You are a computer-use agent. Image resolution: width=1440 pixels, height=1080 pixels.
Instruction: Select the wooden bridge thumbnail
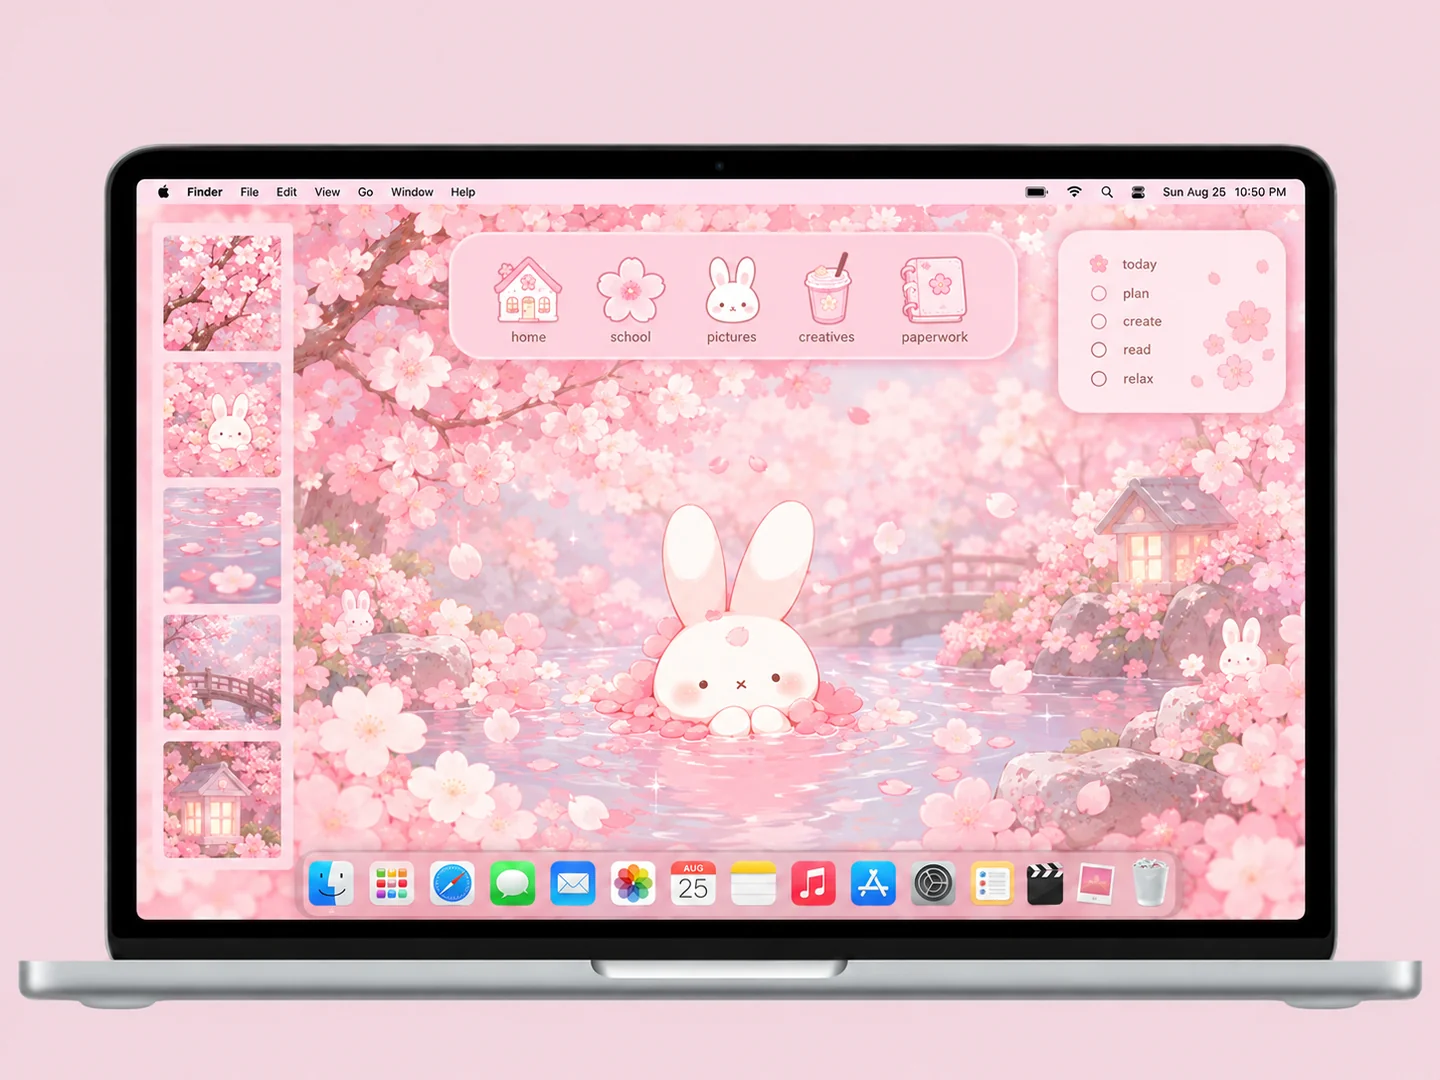(x=222, y=672)
